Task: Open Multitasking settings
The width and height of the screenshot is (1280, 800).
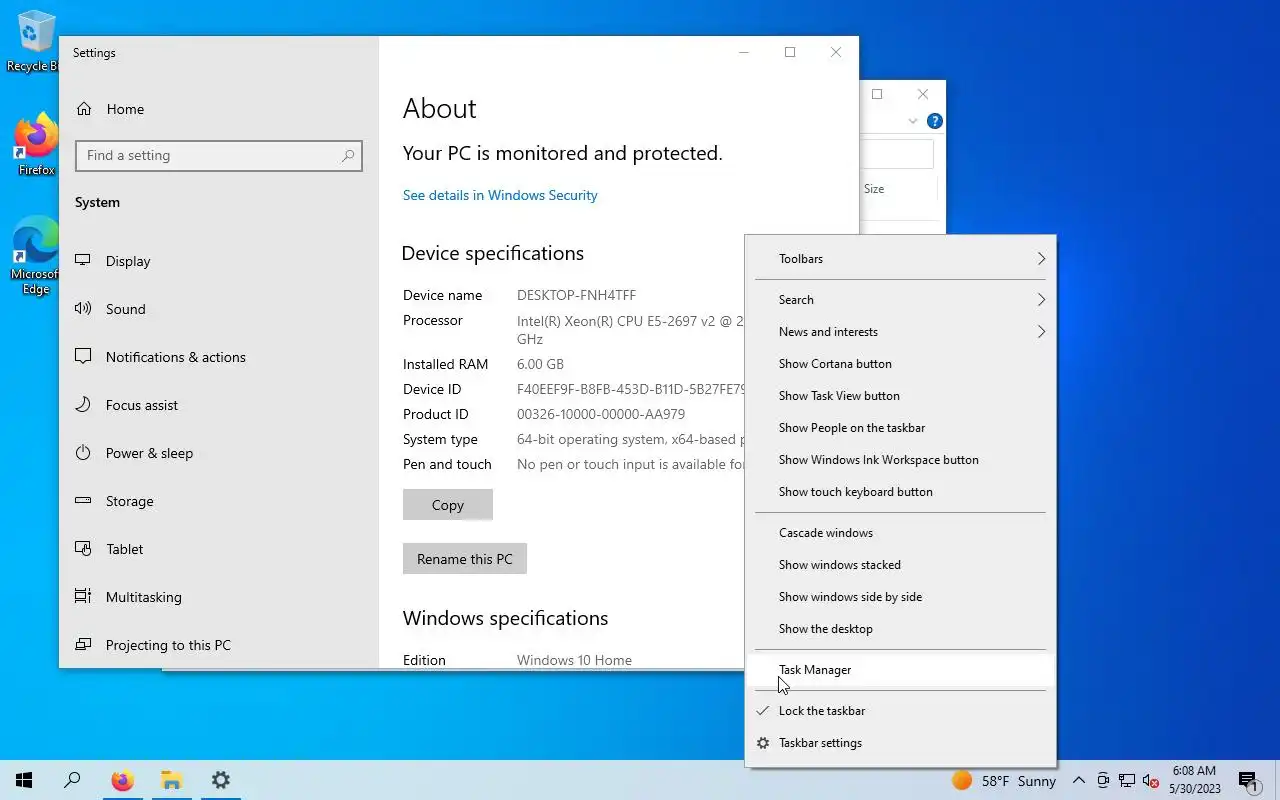Action: coord(218,597)
